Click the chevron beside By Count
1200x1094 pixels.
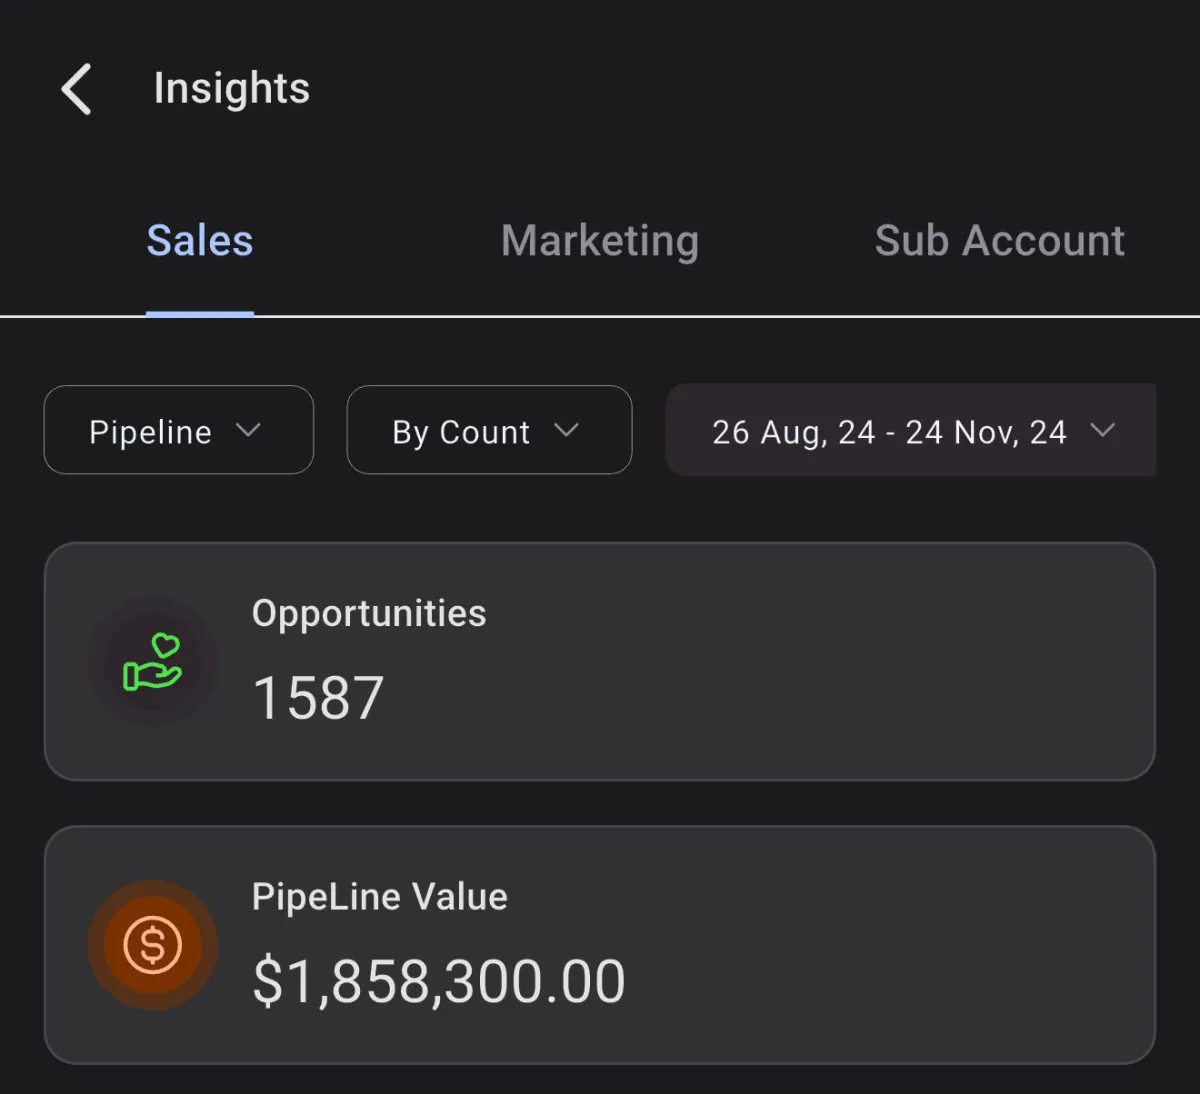click(566, 430)
